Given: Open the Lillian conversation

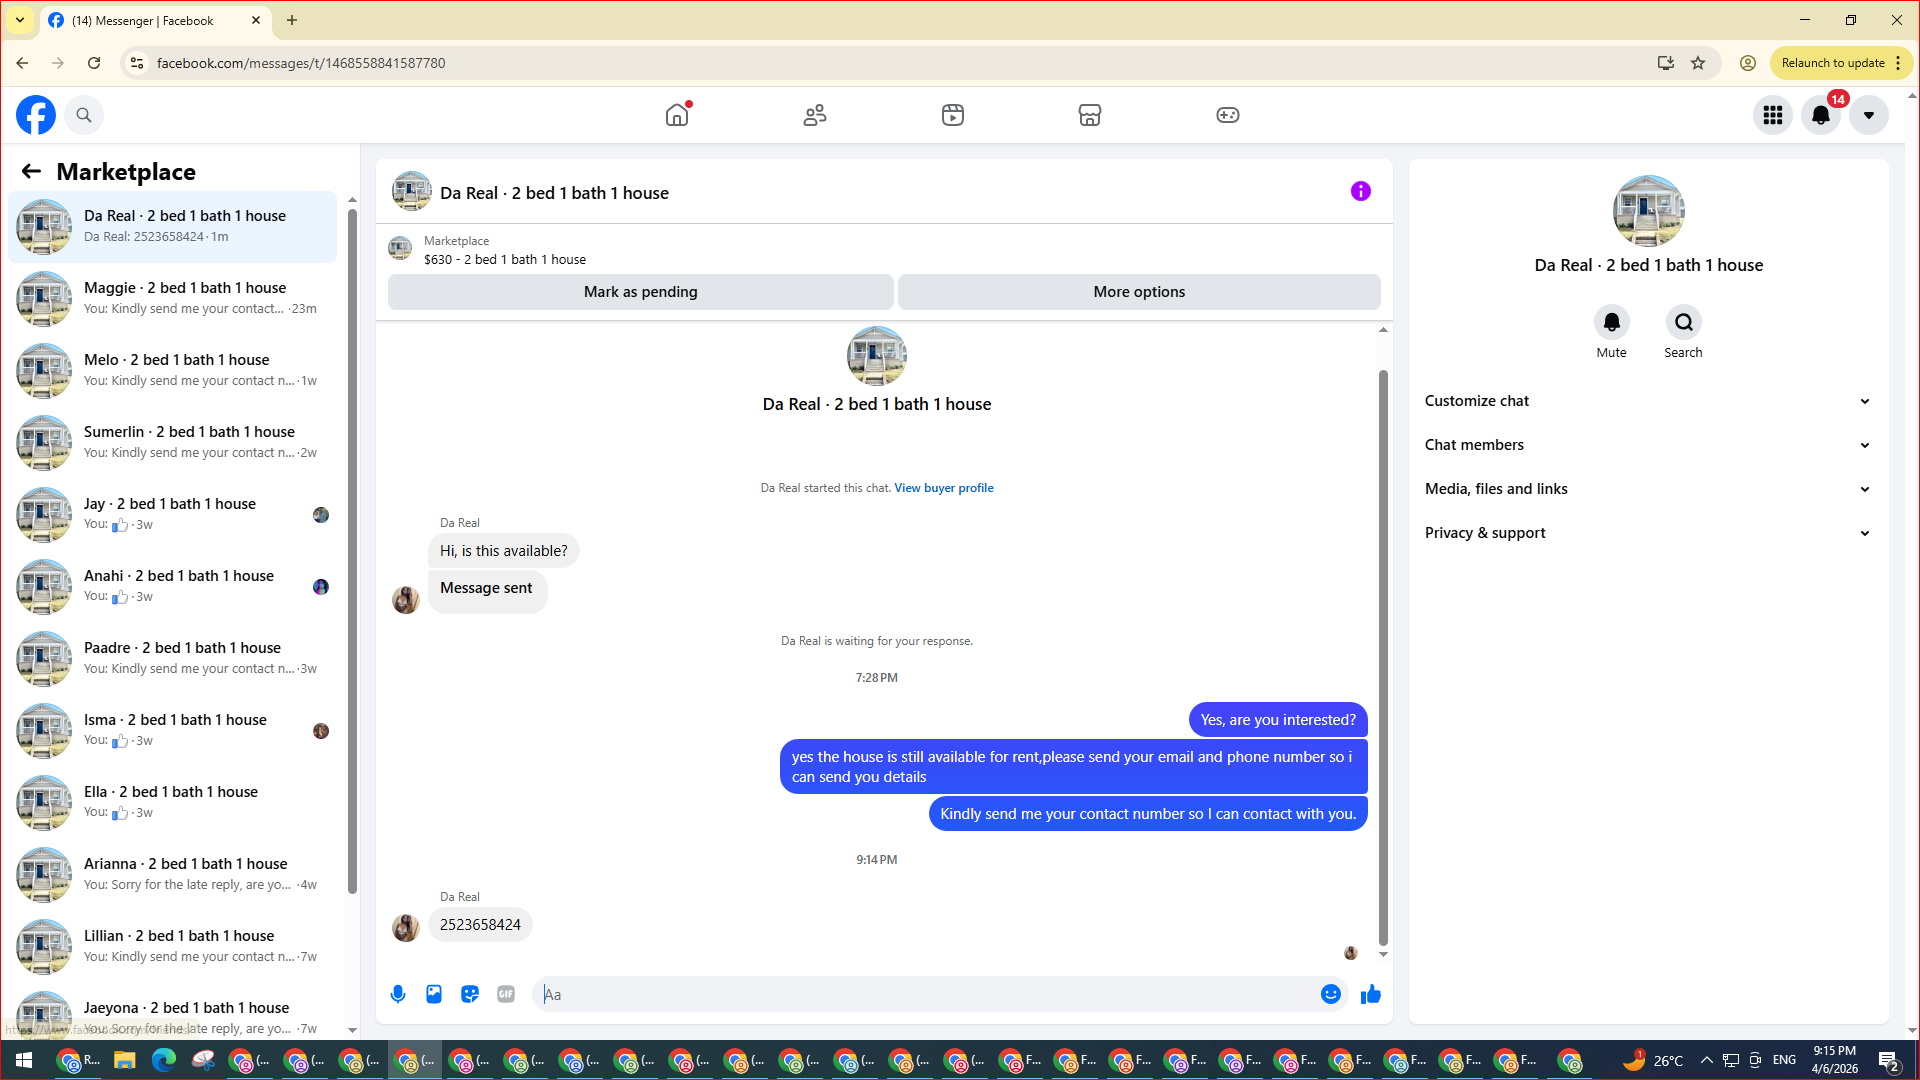Looking at the screenshot, I should pos(173,947).
